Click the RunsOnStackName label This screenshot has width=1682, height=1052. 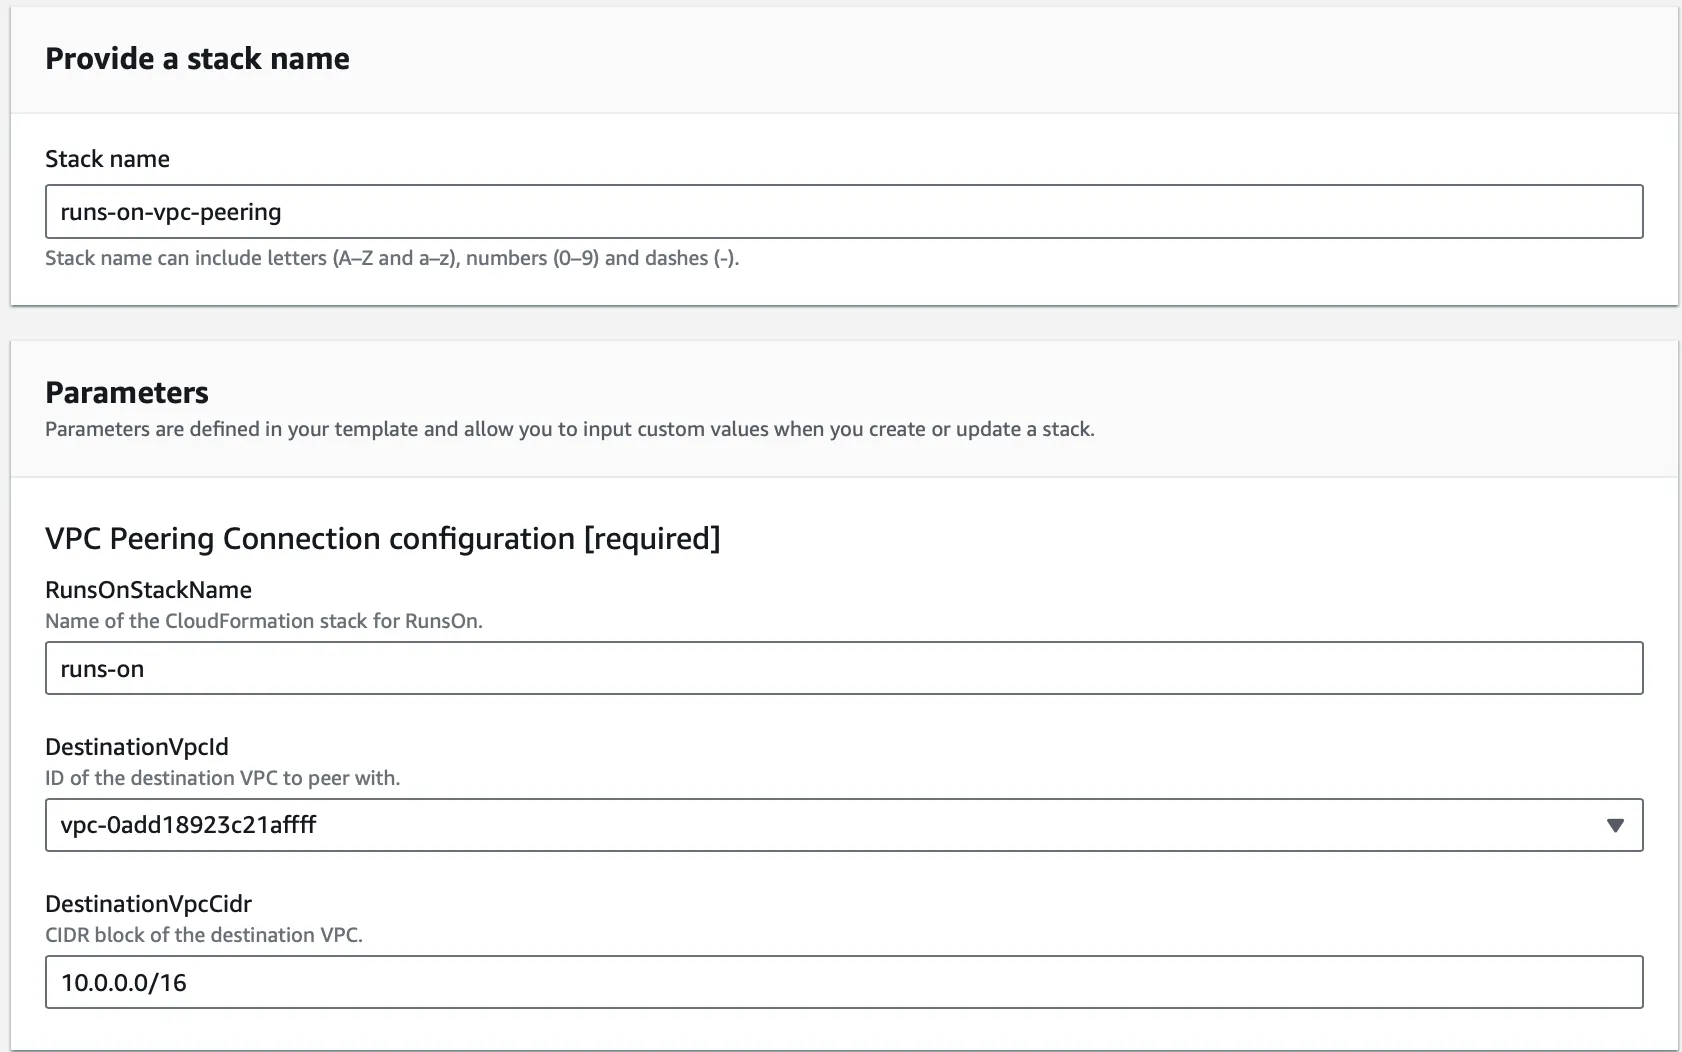click(x=148, y=589)
